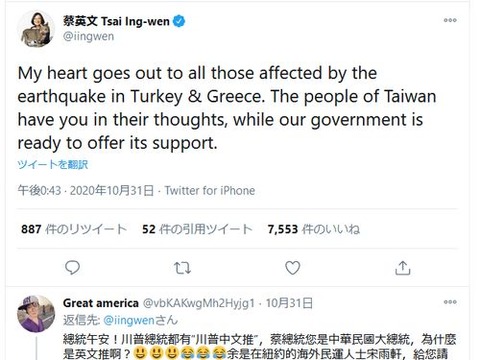The height and width of the screenshot is (360, 480).
Task: Click the reply speech bubble icon
Action: pyautogui.click(x=72, y=268)
